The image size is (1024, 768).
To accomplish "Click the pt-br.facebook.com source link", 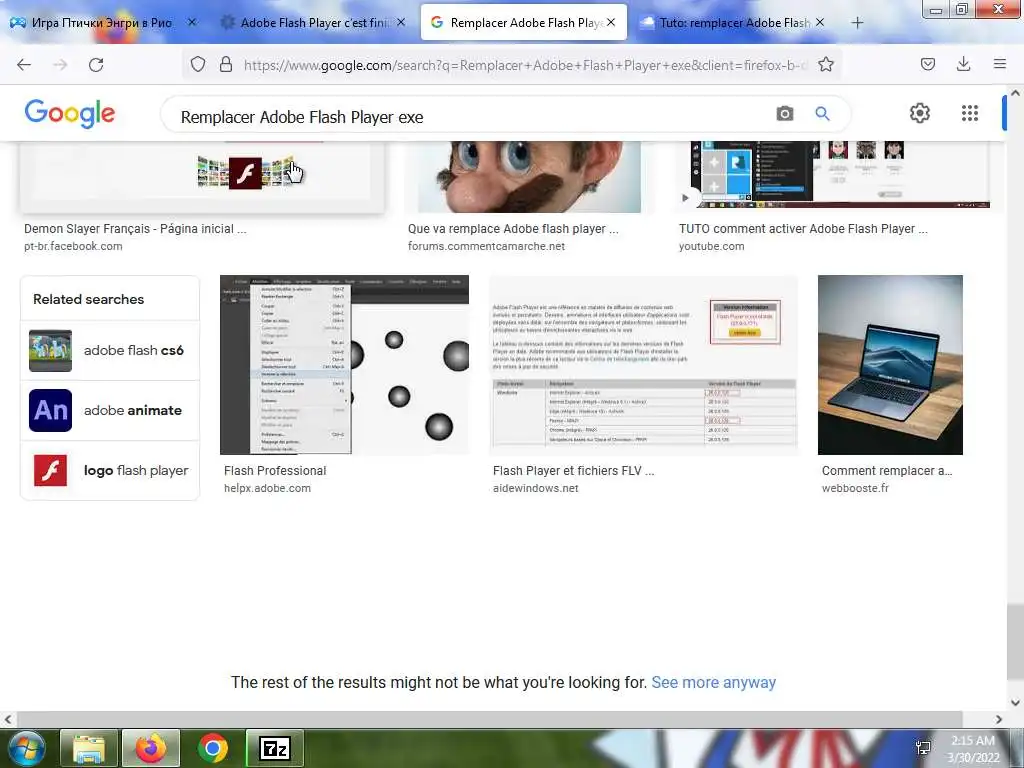I will [73, 246].
